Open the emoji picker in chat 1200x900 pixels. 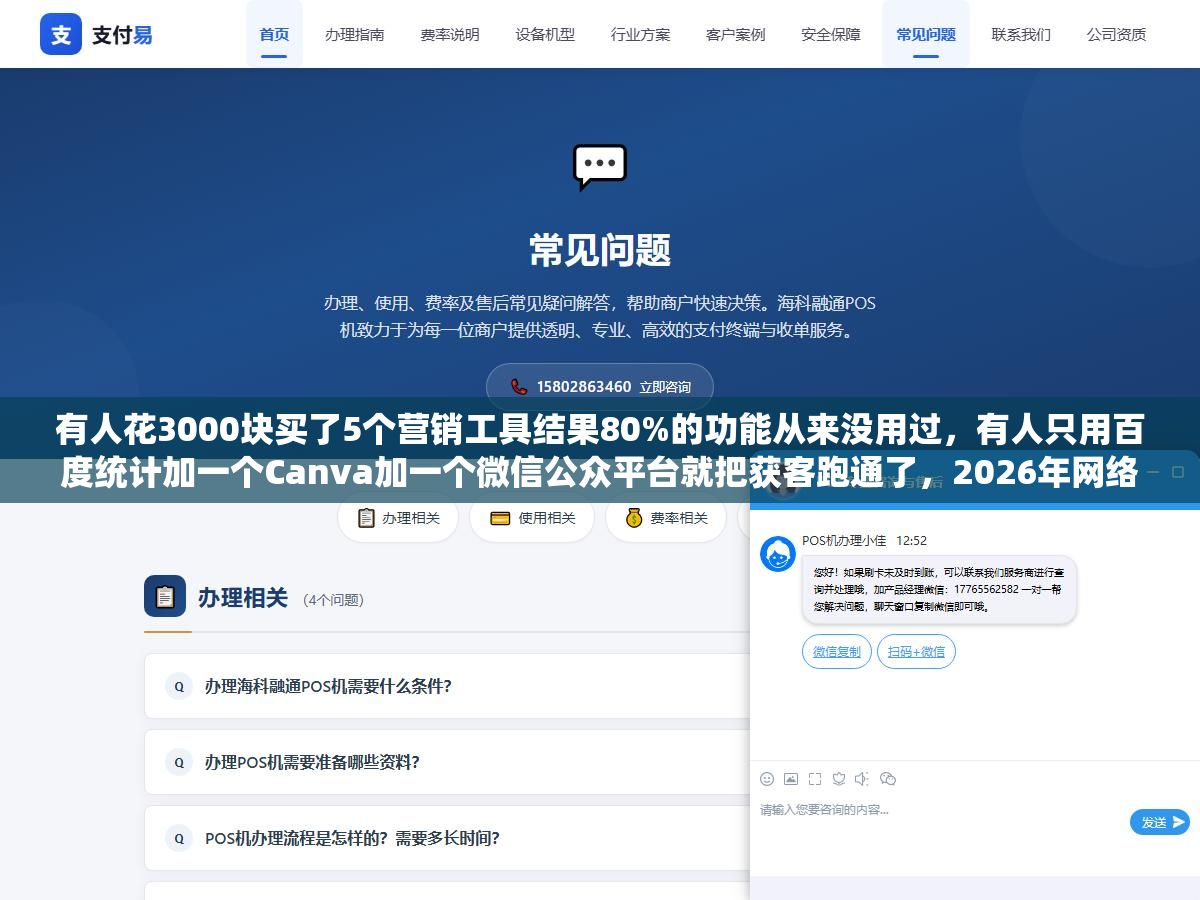pos(767,779)
